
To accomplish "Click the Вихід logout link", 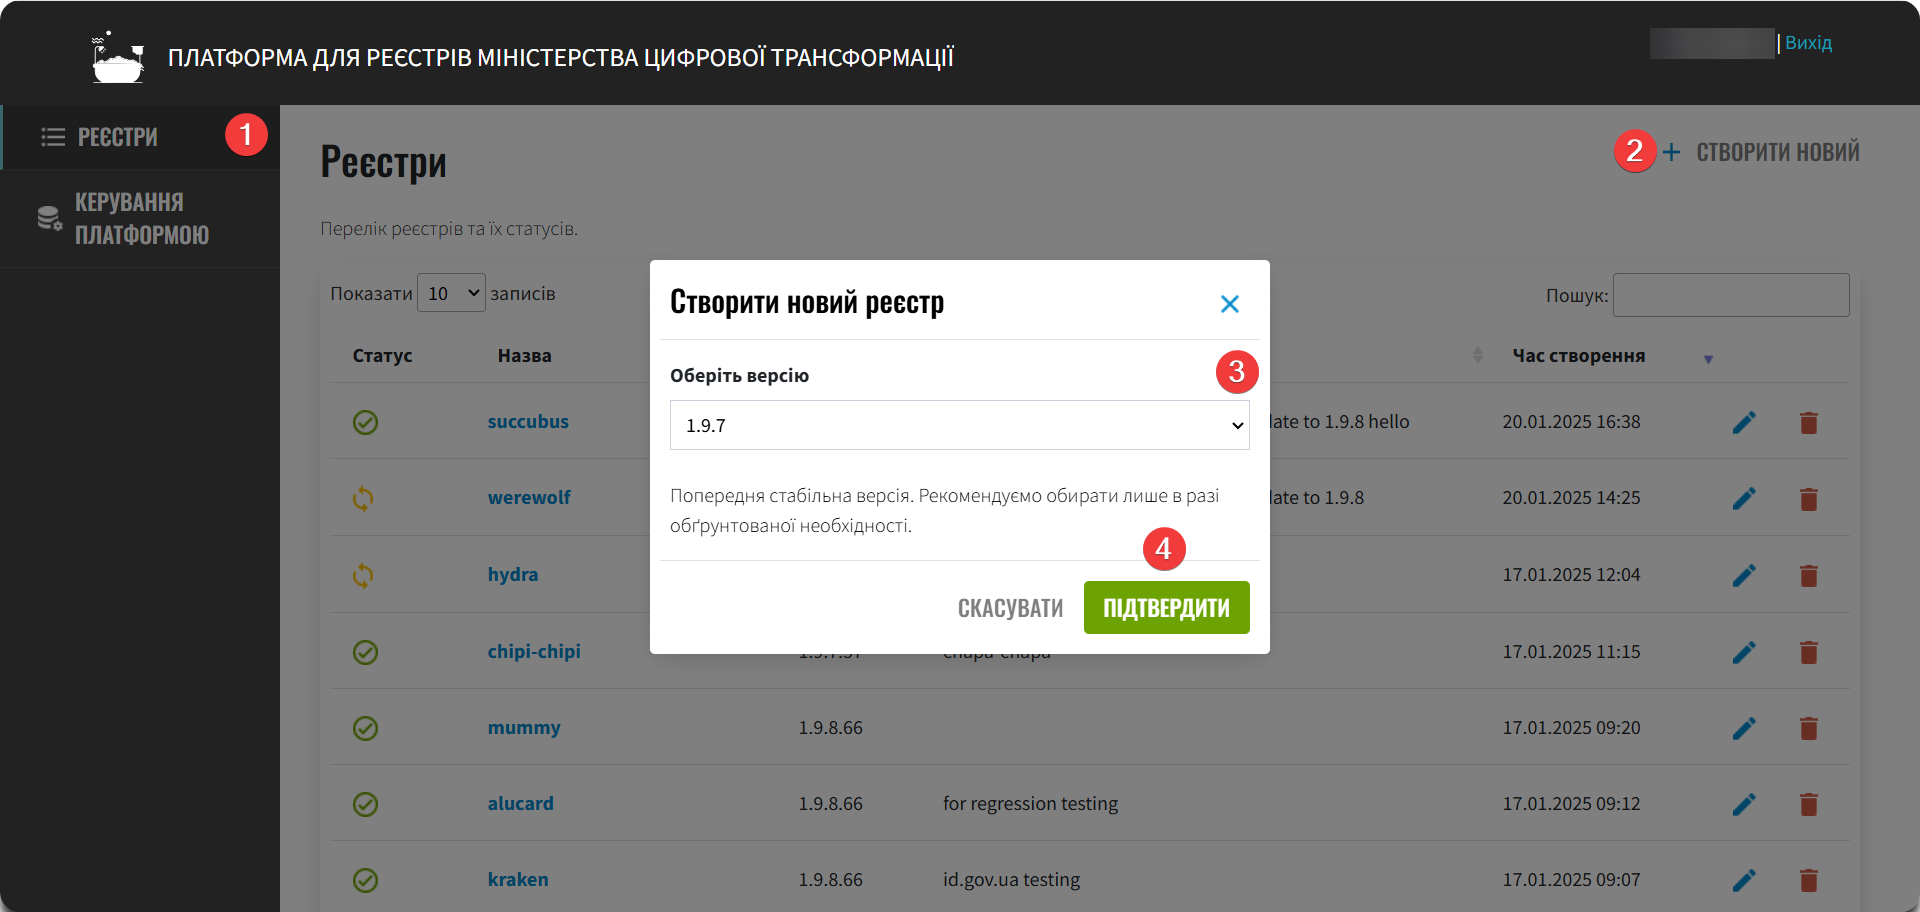I will click(x=1808, y=43).
